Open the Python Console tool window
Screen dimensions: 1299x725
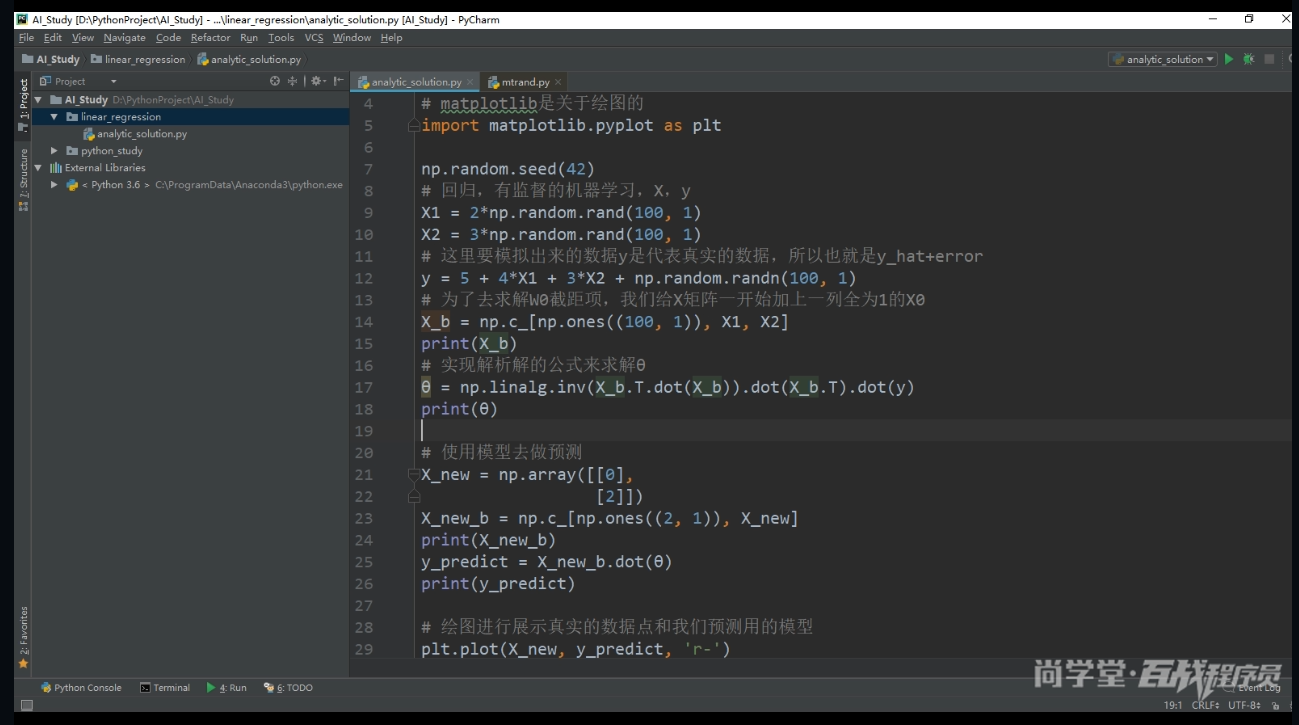[x=81, y=688]
